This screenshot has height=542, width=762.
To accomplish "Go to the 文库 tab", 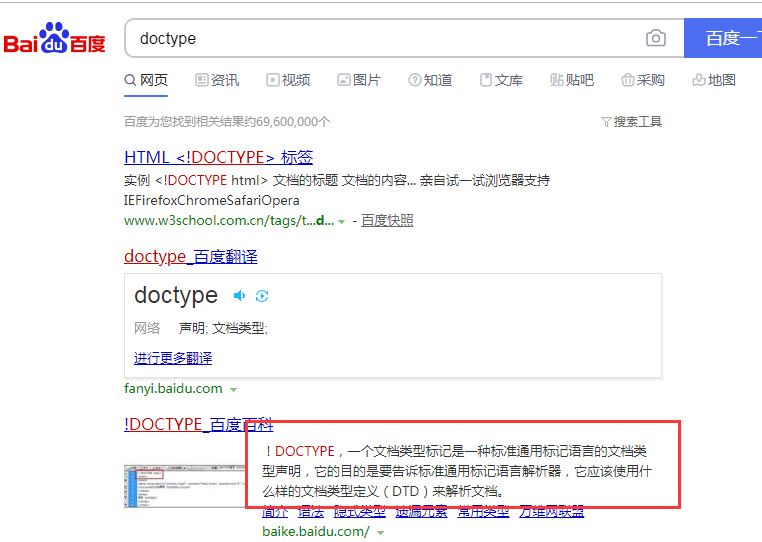I will [x=501, y=80].
